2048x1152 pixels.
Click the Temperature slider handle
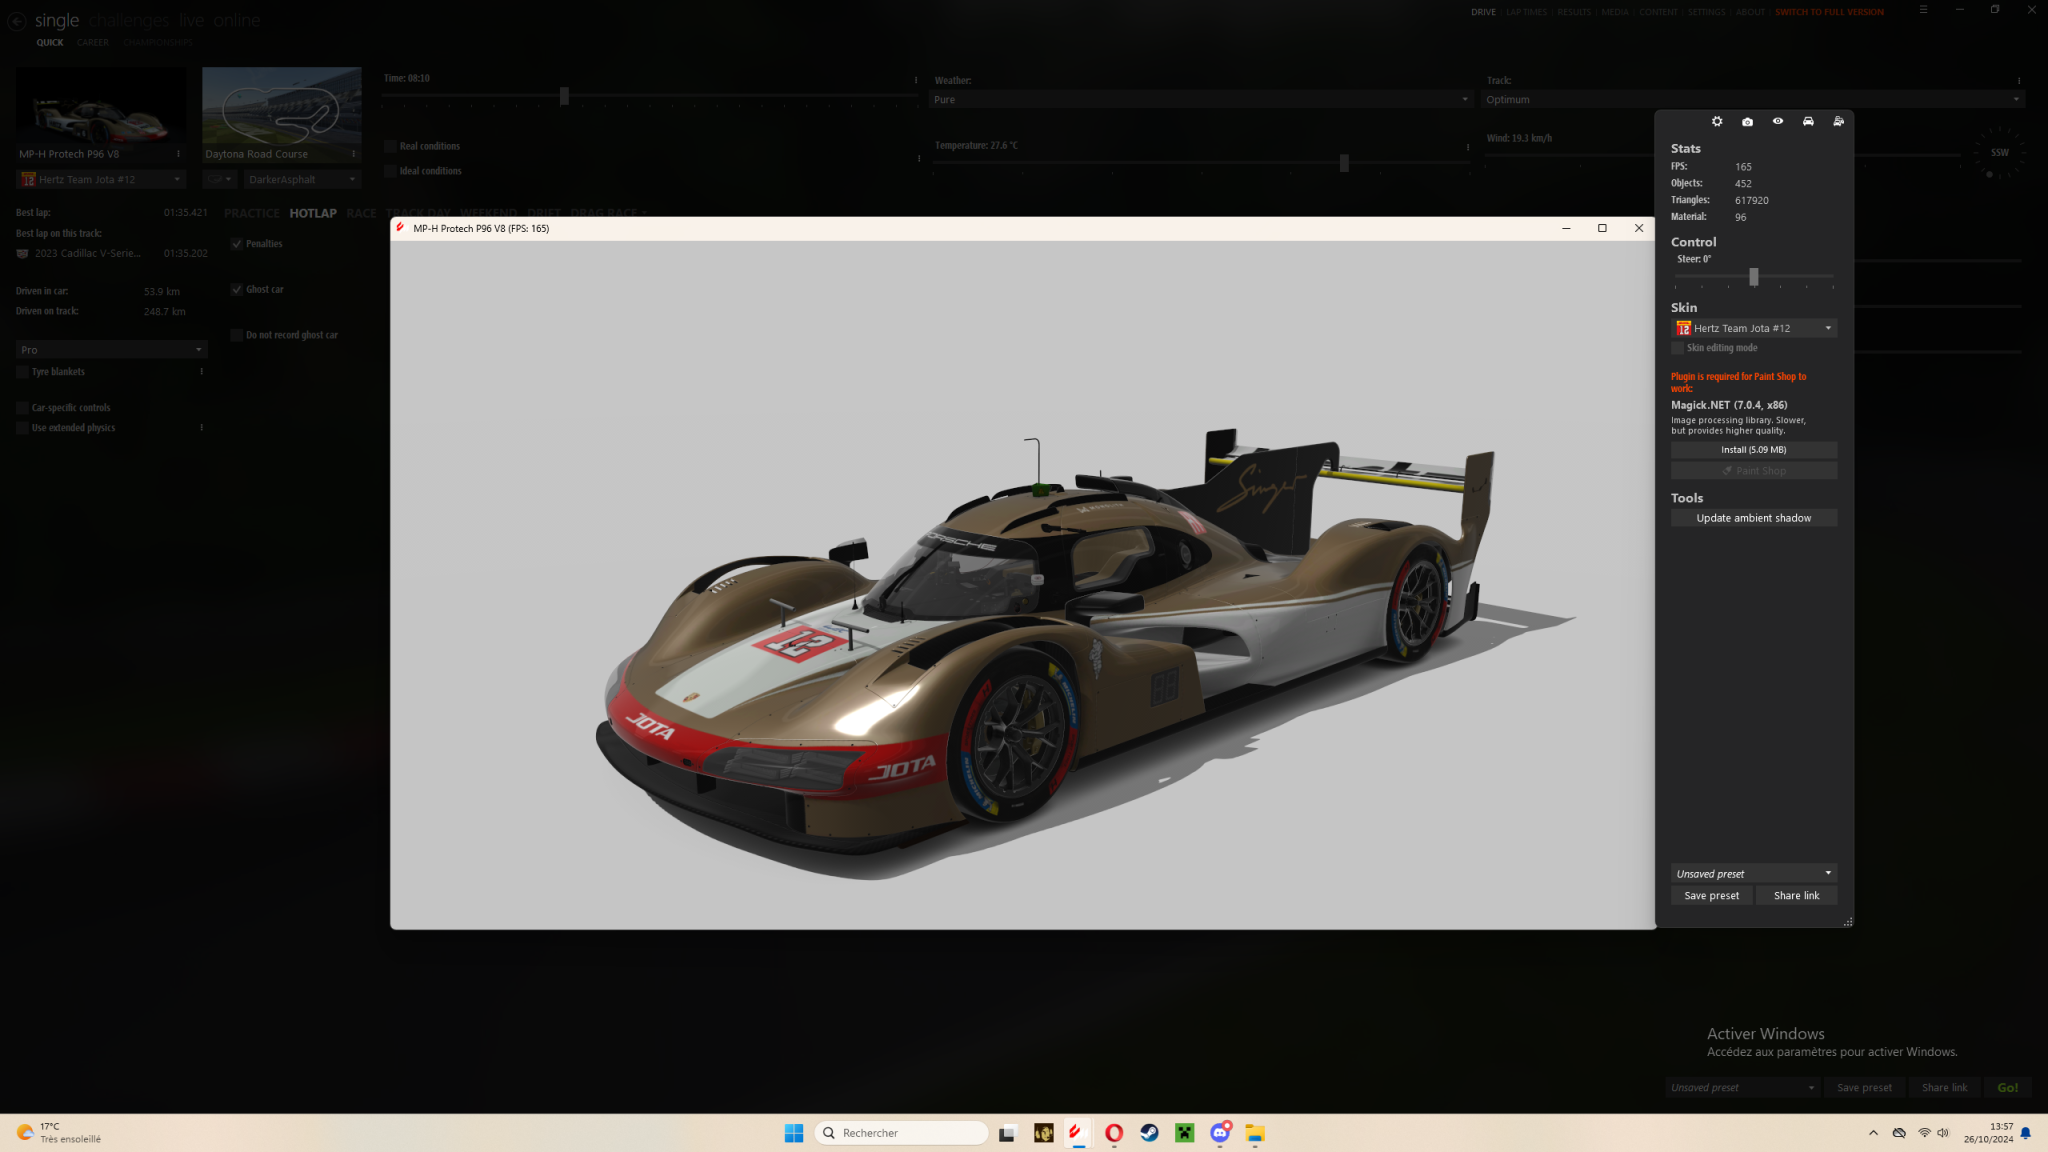point(1344,163)
